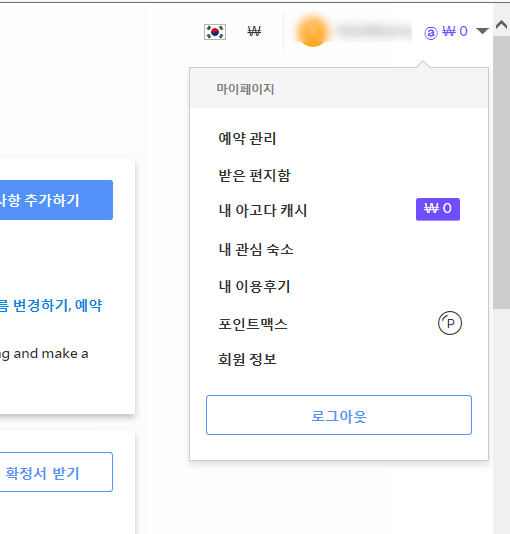510x534 pixels.
Task: Open 회원 정보 menu item
Action: pos(247,359)
